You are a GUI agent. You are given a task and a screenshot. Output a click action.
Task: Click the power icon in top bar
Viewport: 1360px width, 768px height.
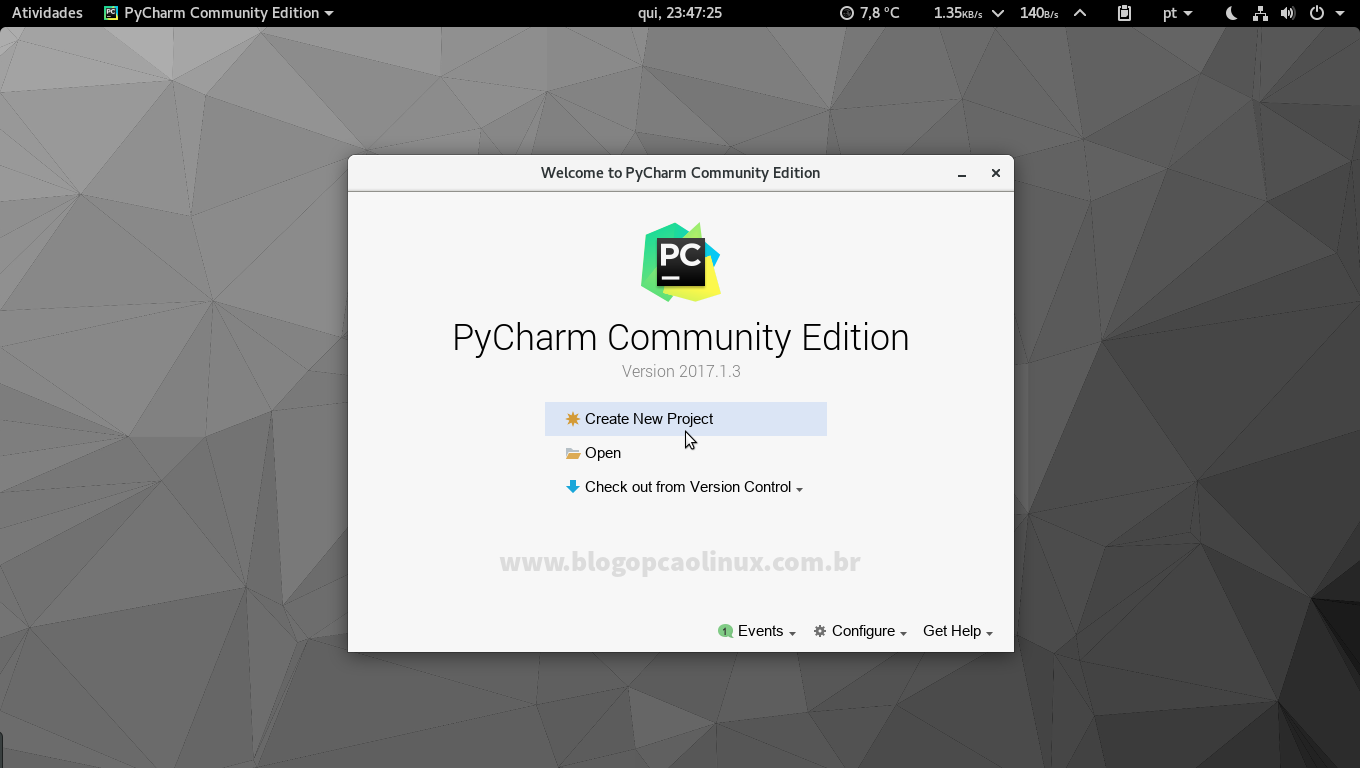[1316, 13]
